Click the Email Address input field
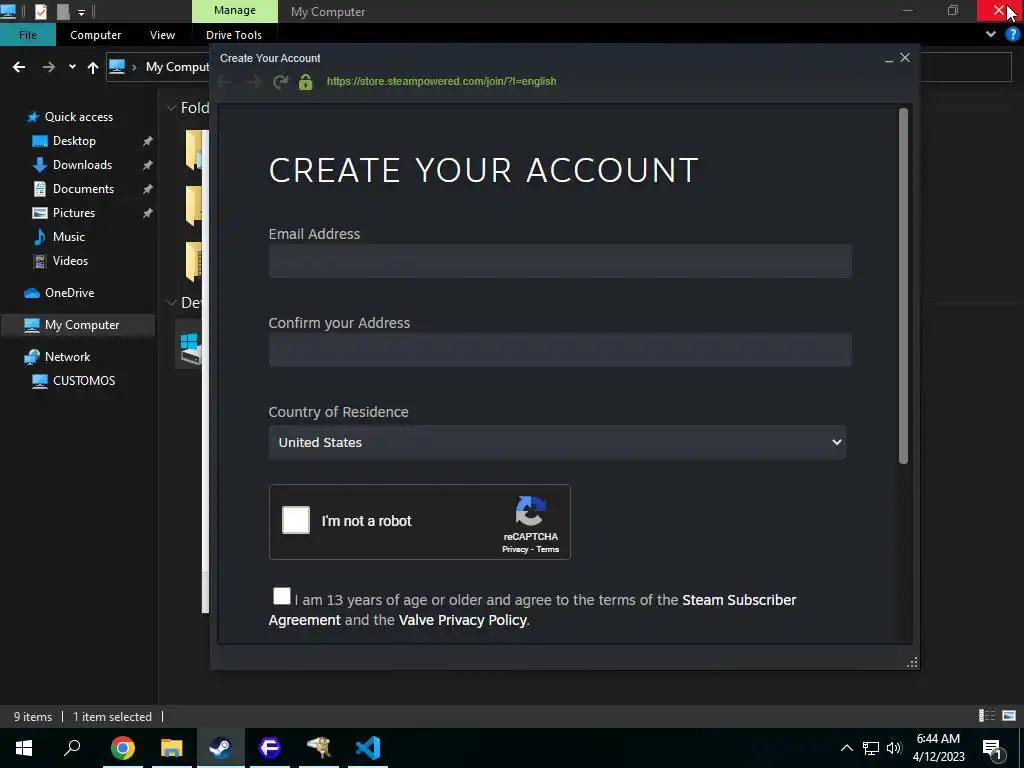 pos(560,261)
